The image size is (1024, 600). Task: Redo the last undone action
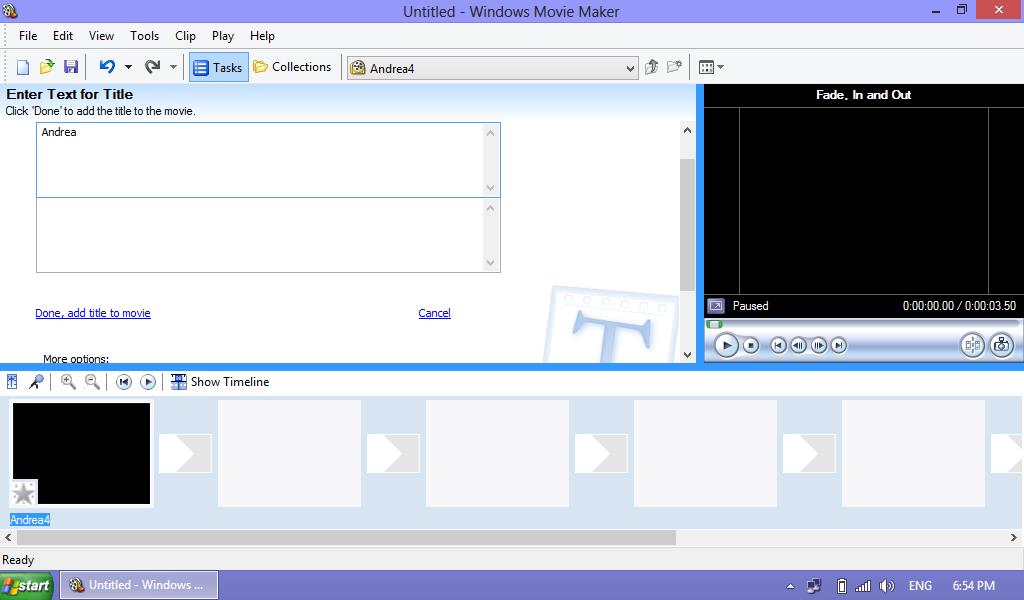(153, 67)
